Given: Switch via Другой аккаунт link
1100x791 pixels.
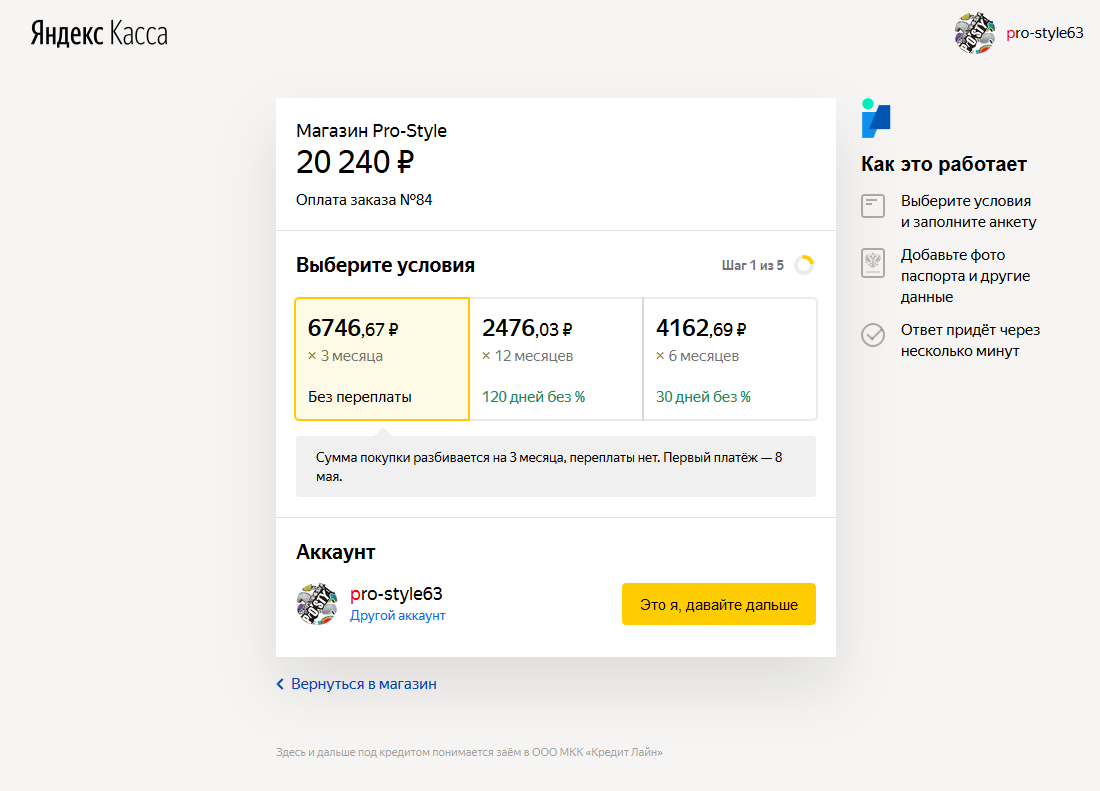Looking at the screenshot, I should pyautogui.click(x=398, y=616).
